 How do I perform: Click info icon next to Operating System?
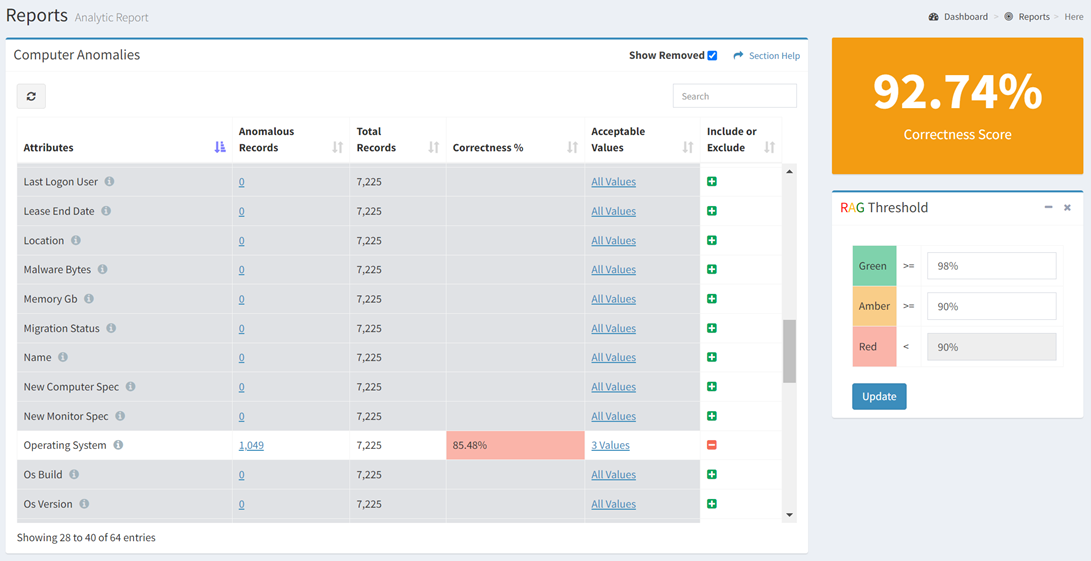(118, 445)
